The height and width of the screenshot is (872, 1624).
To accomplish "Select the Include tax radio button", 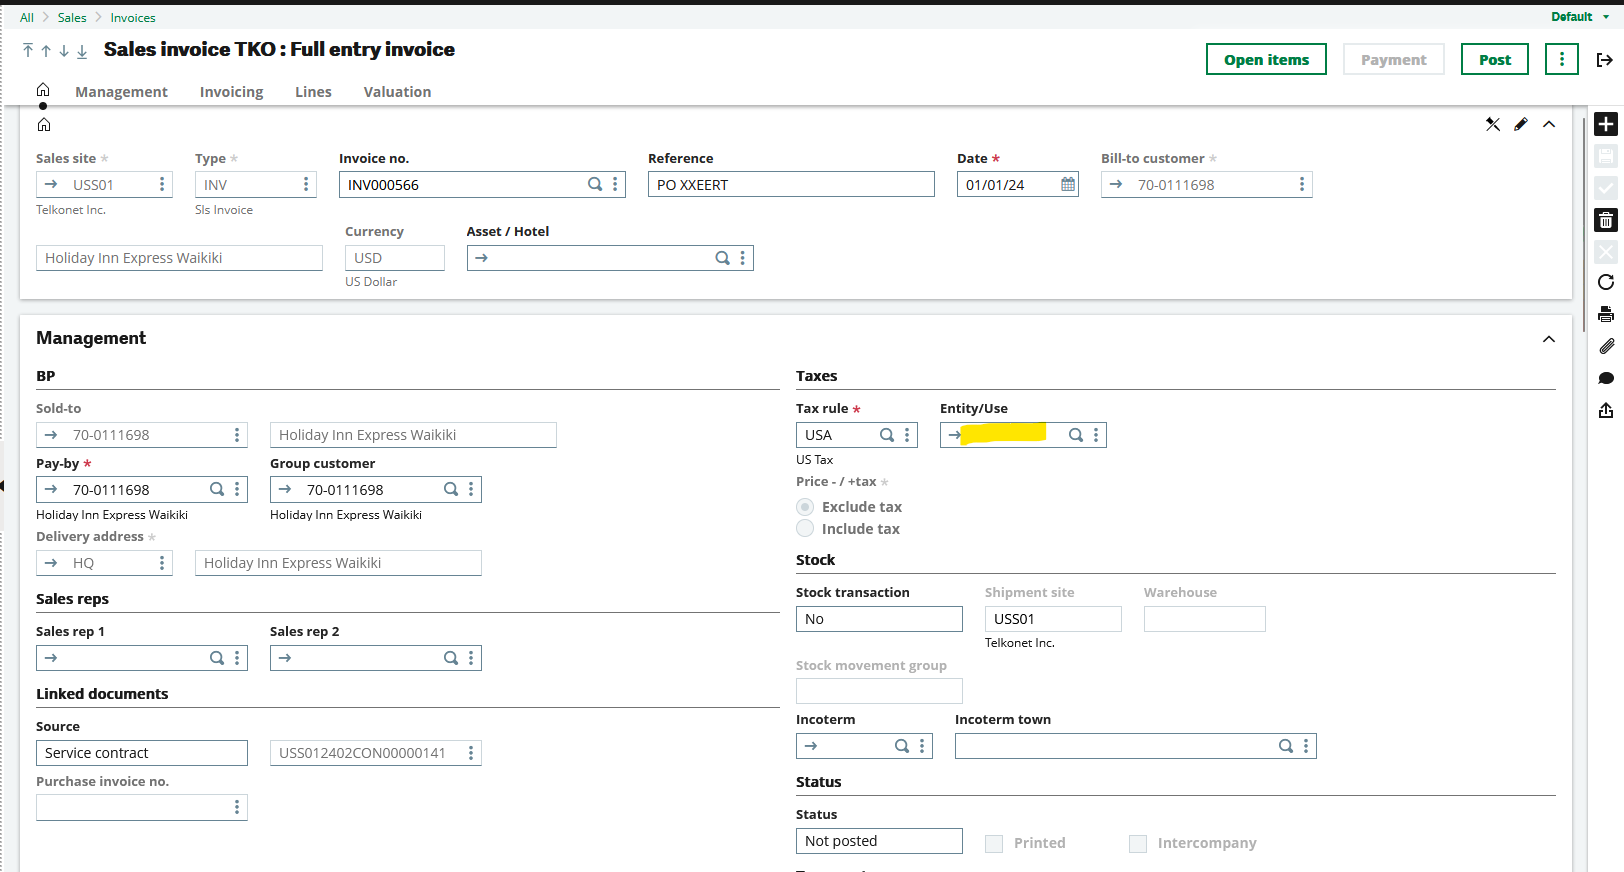I will (805, 529).
